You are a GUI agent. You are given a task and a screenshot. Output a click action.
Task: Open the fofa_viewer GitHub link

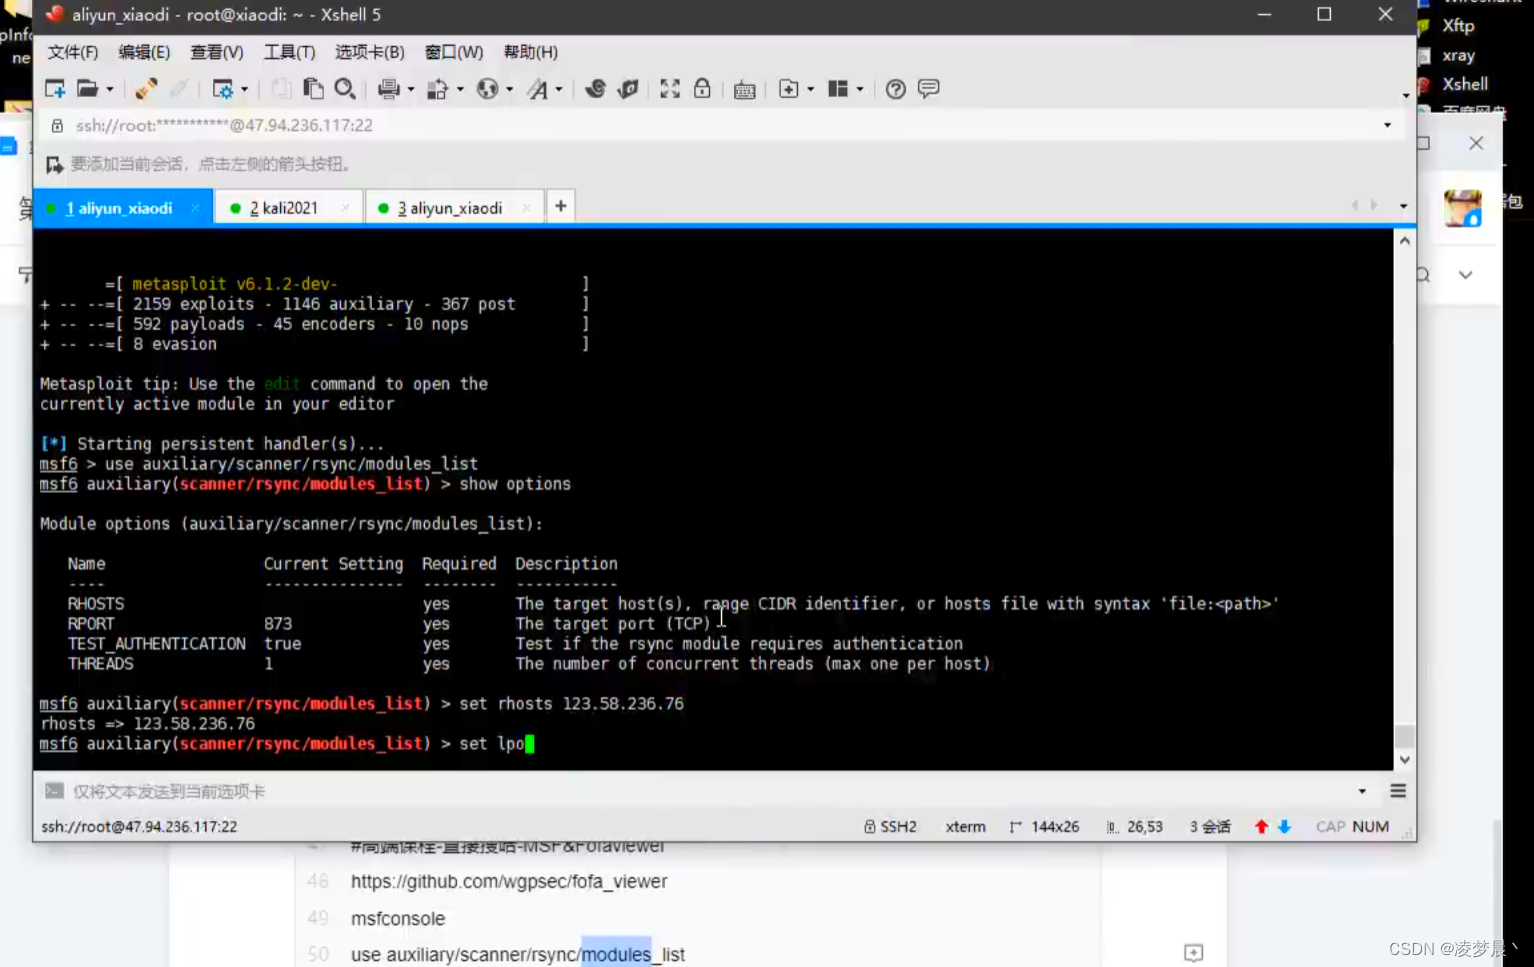[x=509, y=881]
